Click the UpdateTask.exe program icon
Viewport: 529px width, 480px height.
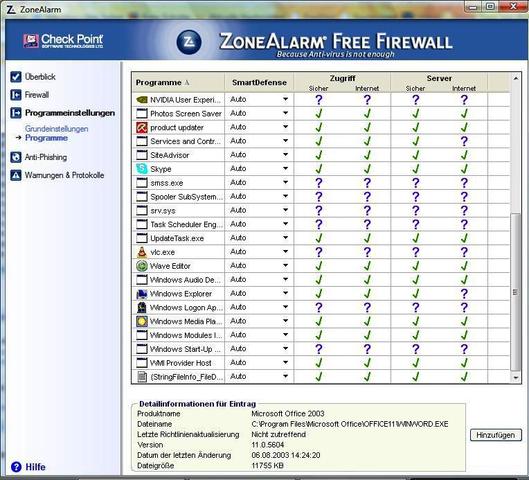(x=142, y=238)
